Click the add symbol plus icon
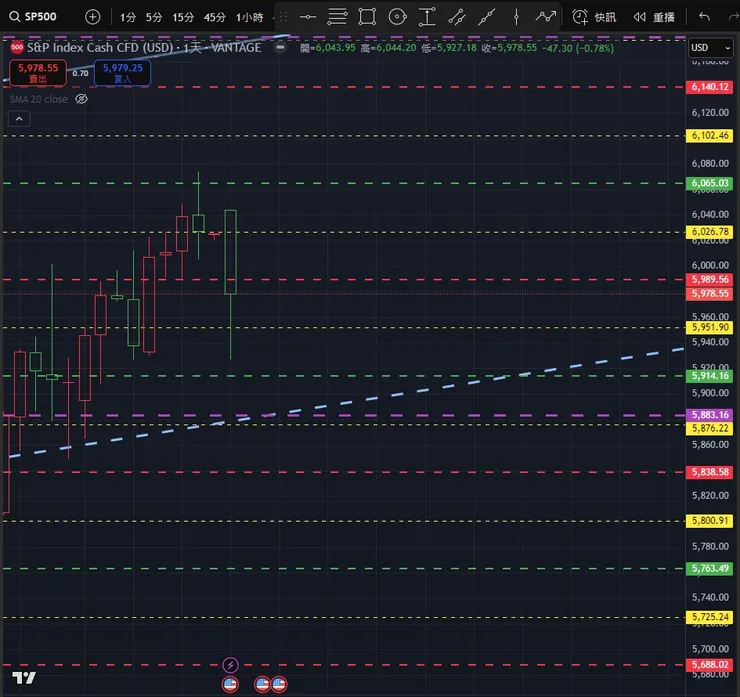Screen dimensions: 740x697 (92, 17)
